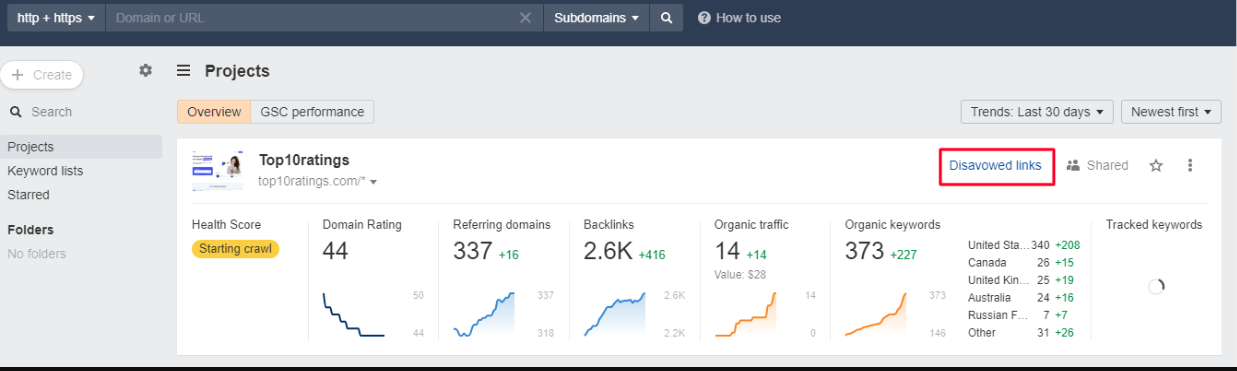Image resolution: width=1237 pixels, height=371 pixels.
Task: Star the Top10ratings project
Action: coord(1156,165)
